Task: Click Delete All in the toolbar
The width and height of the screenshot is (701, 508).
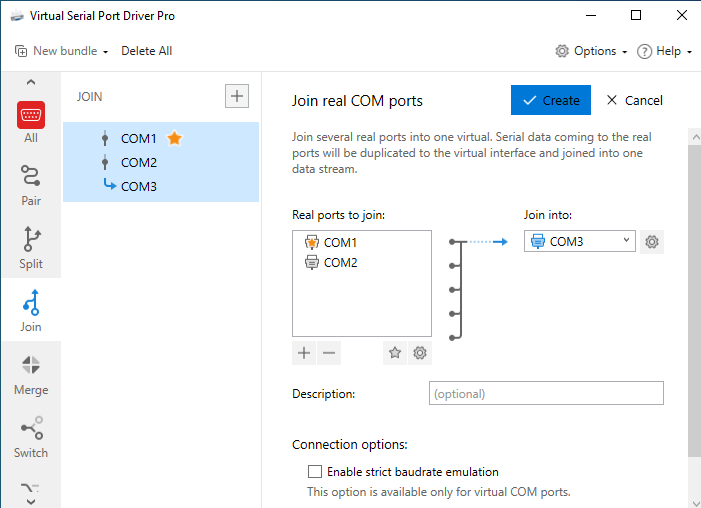Action: point(147,51)
